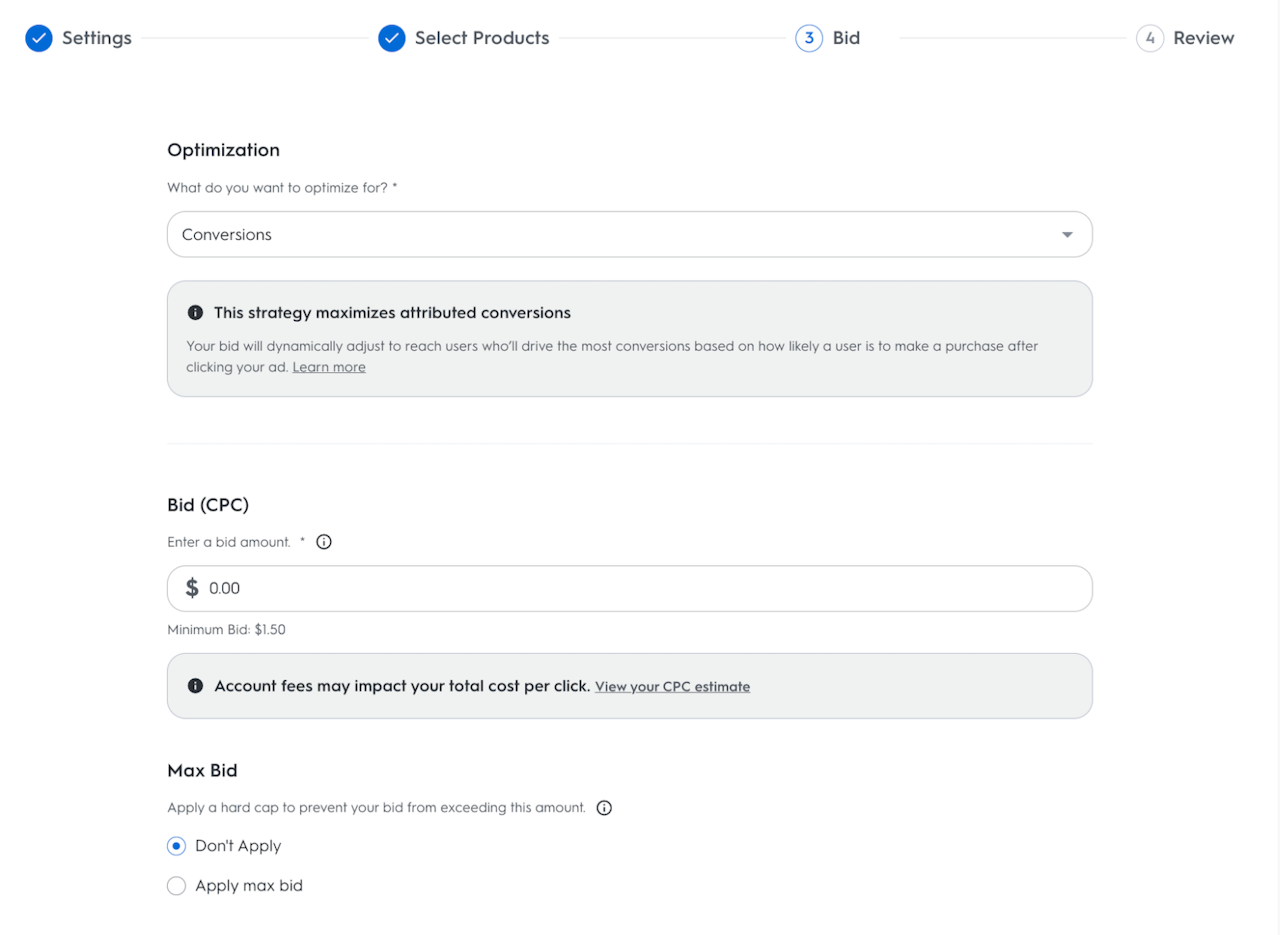Image resolution: width=1280 pixels, height=935 pixels.
Task: Open 'View your CPC estimate' link
Action: click(672, 687)
